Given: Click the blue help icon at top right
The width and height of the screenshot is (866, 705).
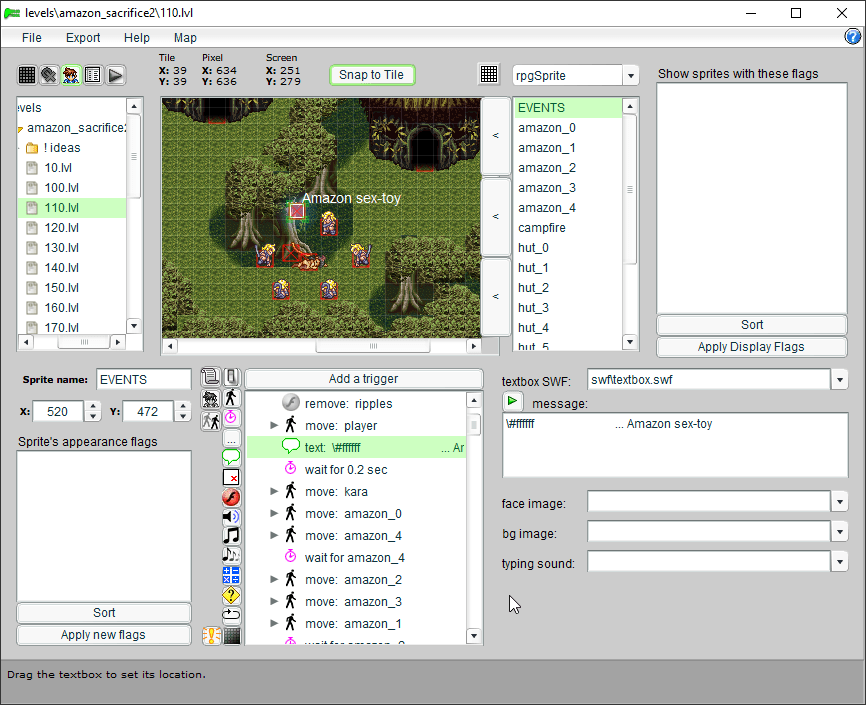Looking at the screenshot, I should tap(853, 37).
